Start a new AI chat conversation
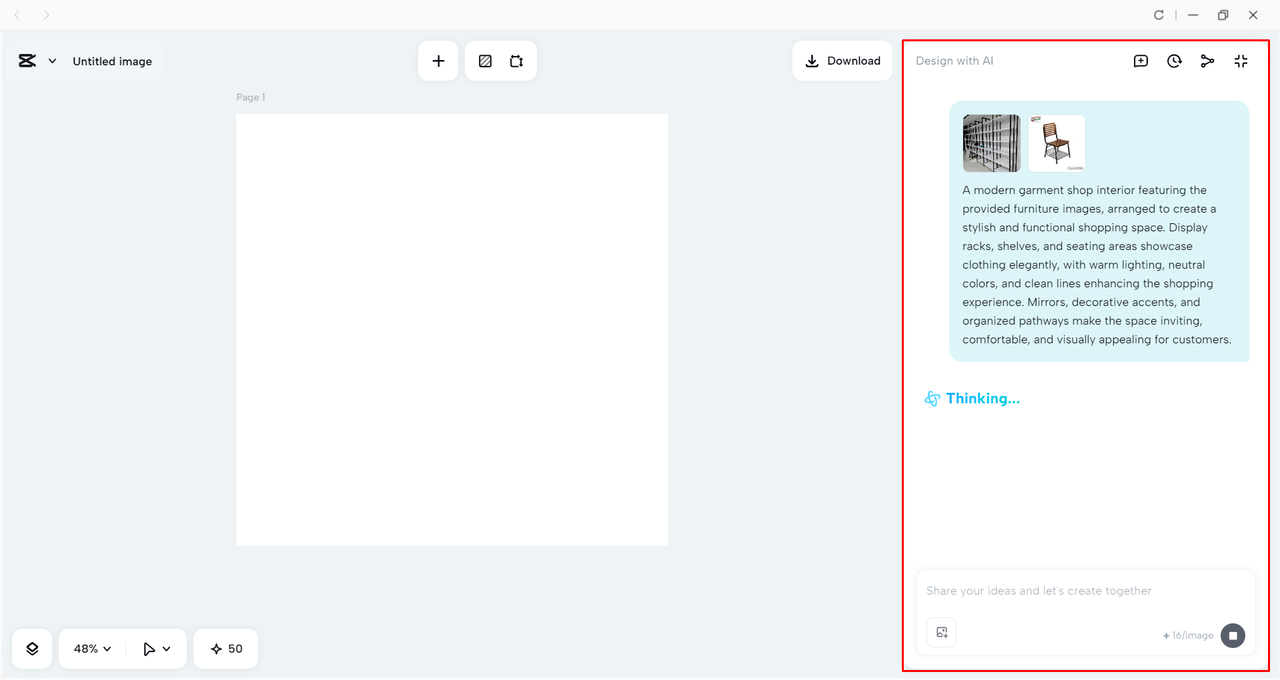The width and height of the screenshot is (1280, 680). 1140,61
